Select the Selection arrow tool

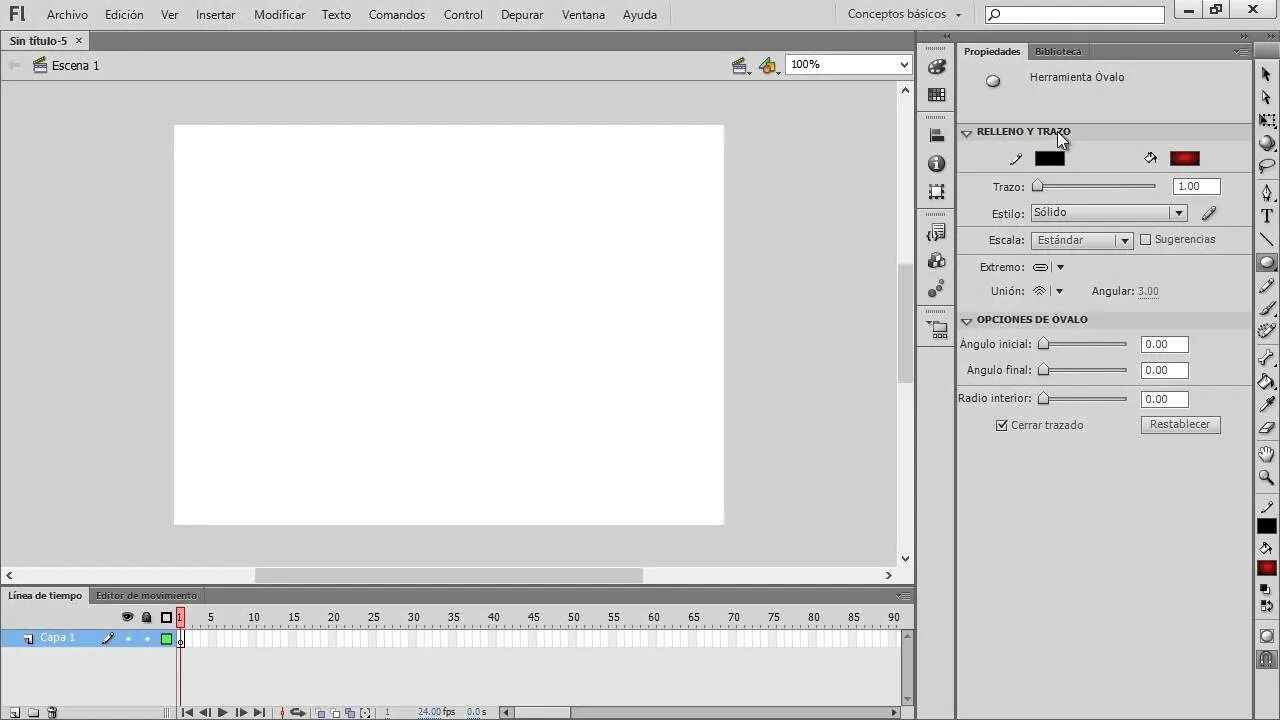1266,74
